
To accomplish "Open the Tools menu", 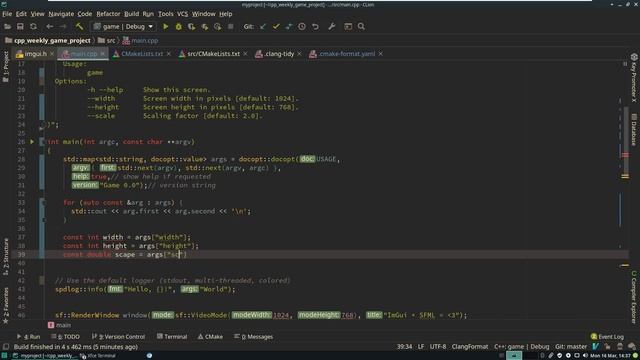I will 165,14.
